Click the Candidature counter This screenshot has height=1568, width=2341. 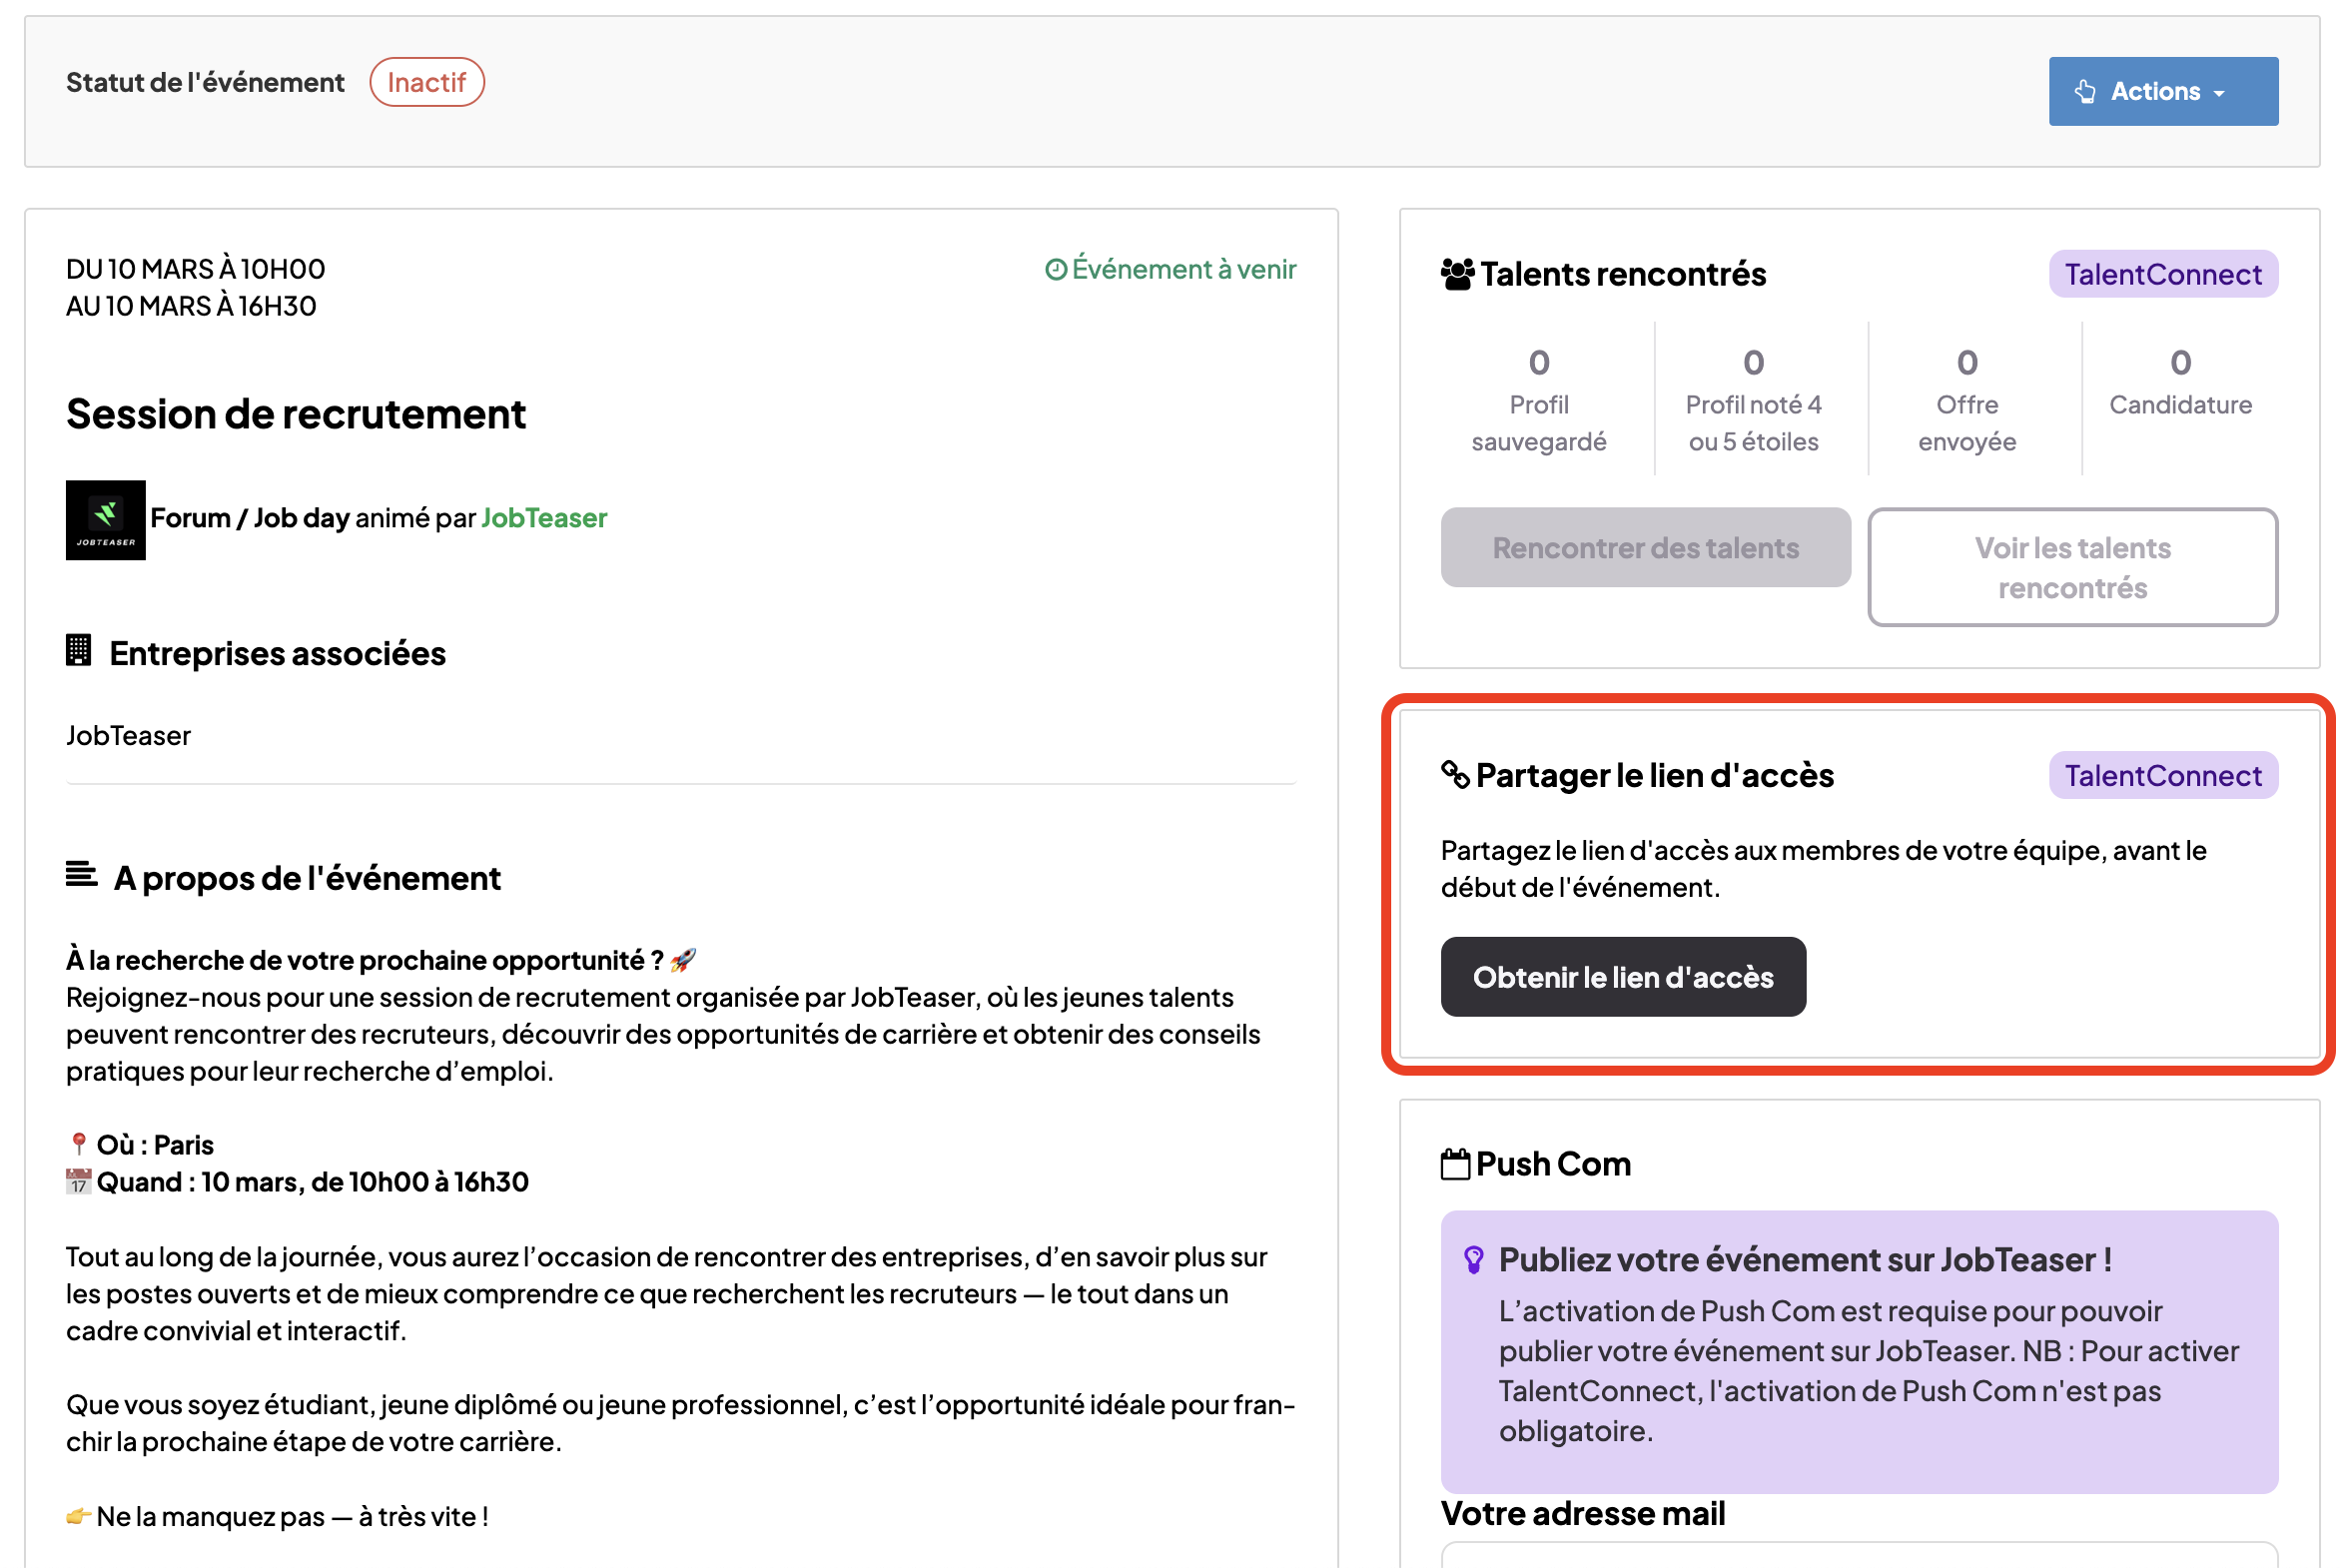(x=2179, y=381)
